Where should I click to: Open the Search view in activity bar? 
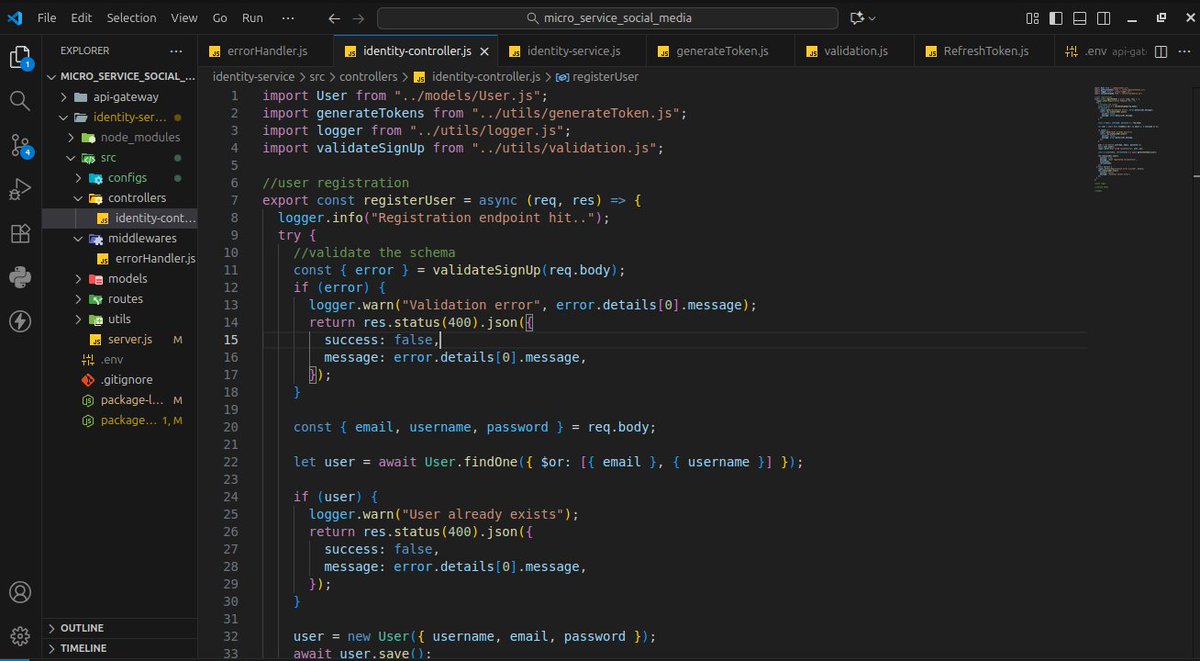tap(20, 100)
